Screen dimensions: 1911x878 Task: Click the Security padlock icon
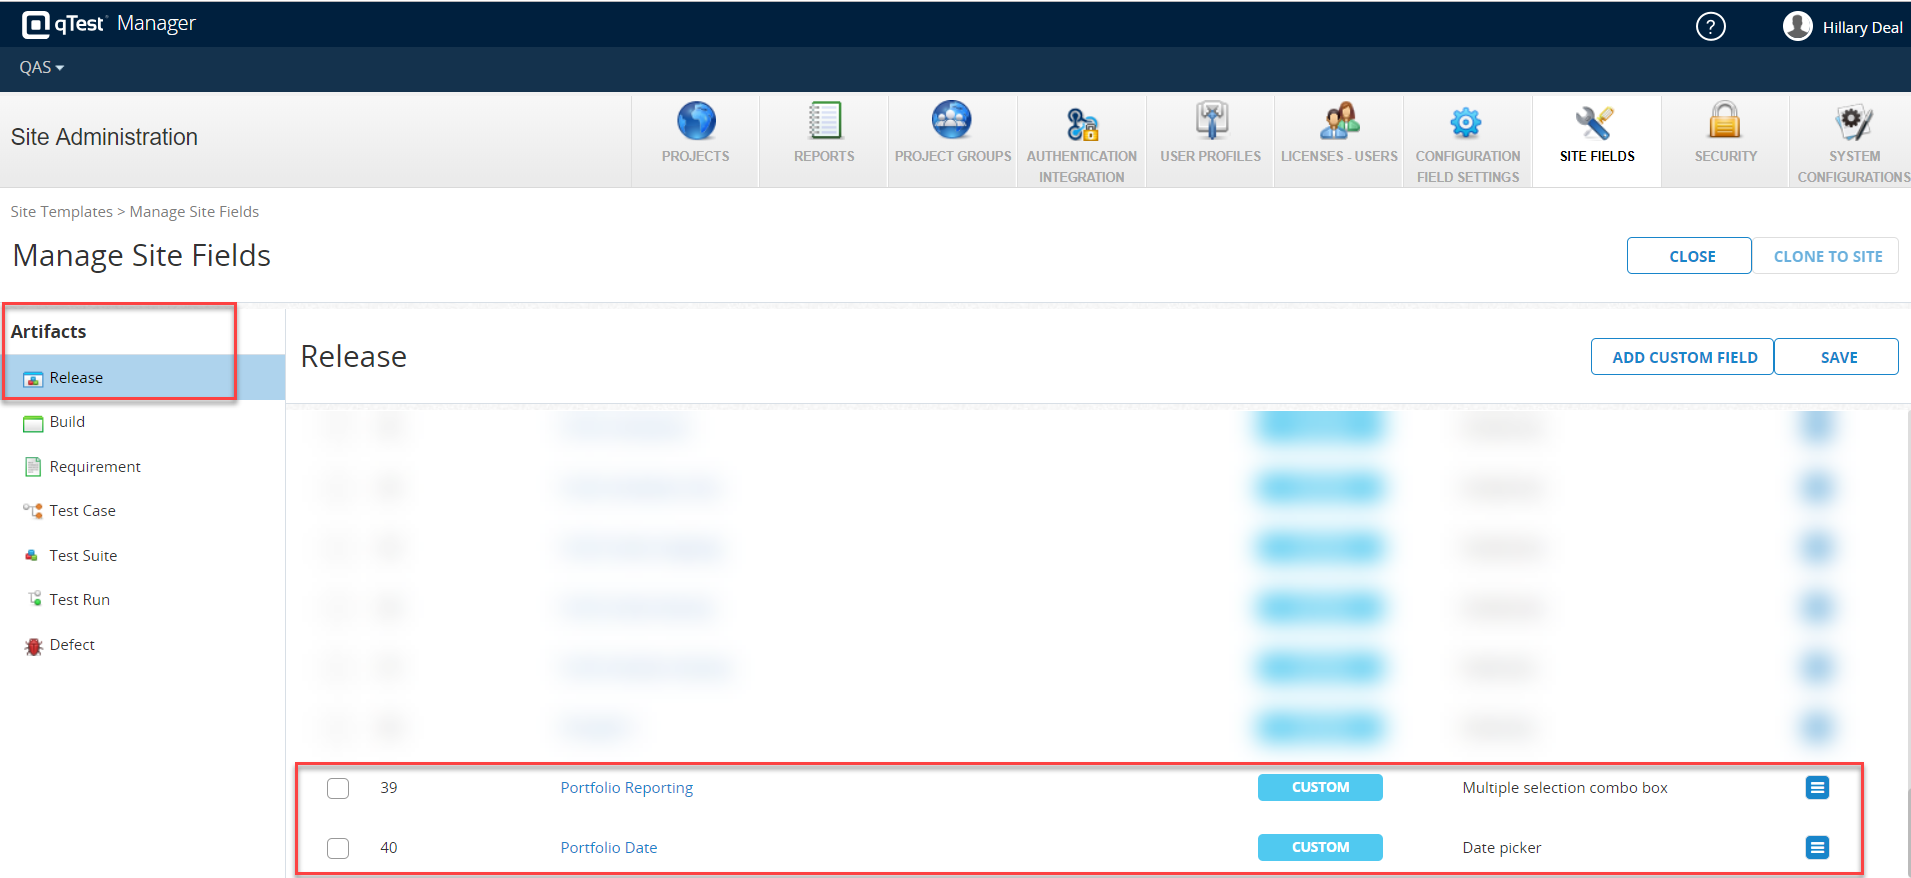click(1725, 120)
